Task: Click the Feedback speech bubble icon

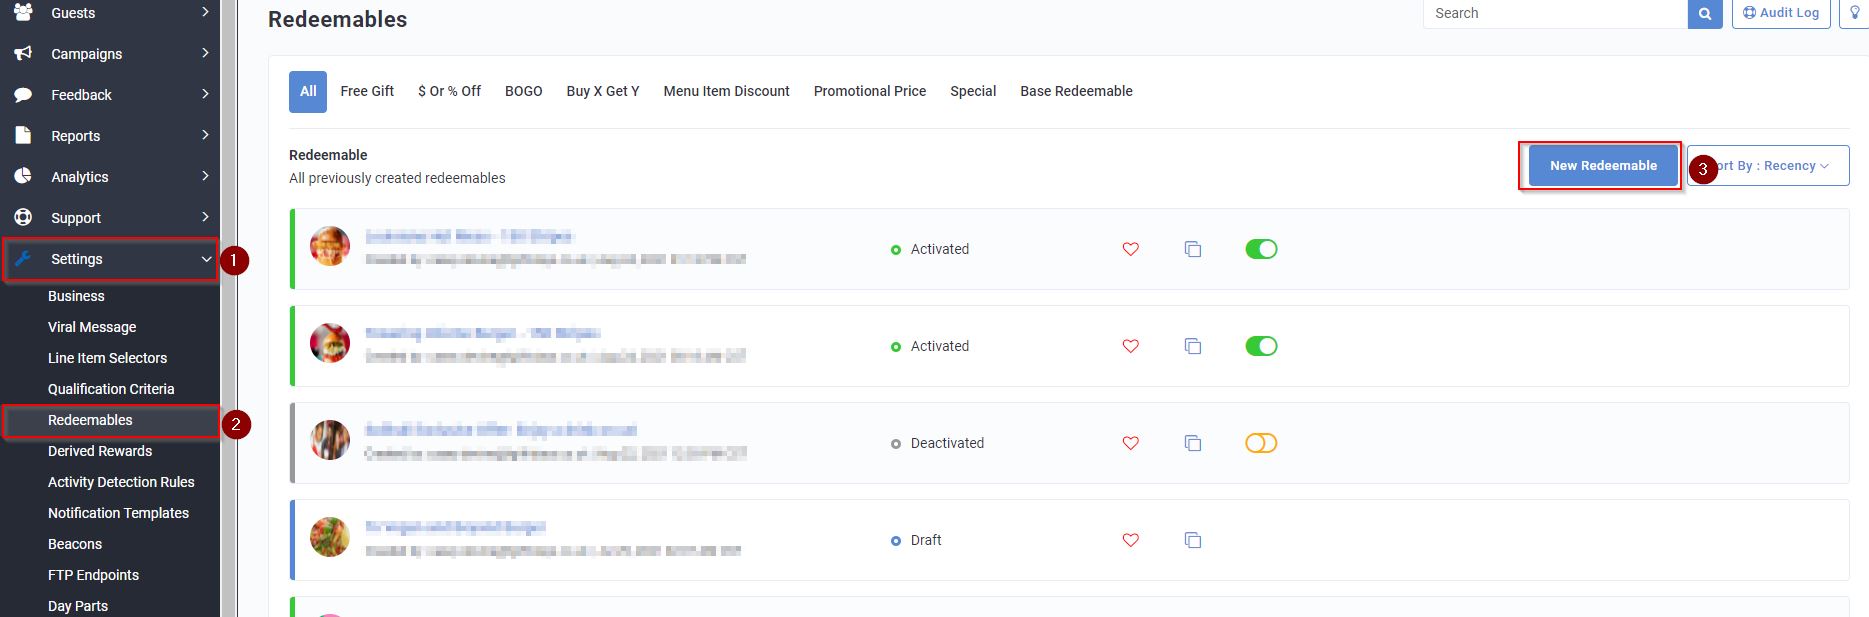Action: click(x=23, y=95)
